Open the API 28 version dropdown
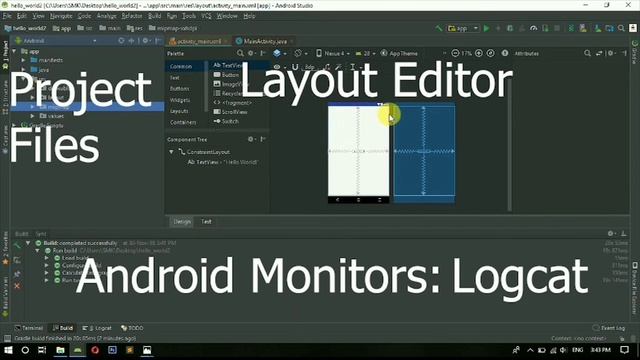 [365, 53]
